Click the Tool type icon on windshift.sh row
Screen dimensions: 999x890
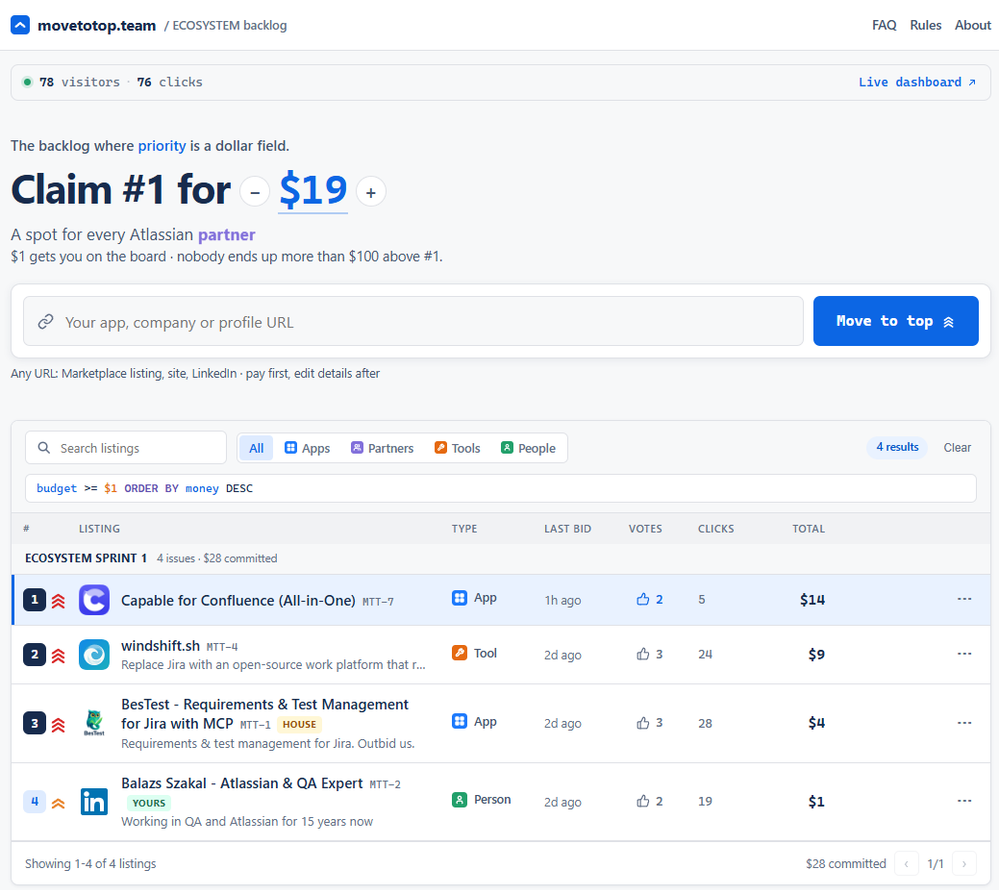(459, 653)
